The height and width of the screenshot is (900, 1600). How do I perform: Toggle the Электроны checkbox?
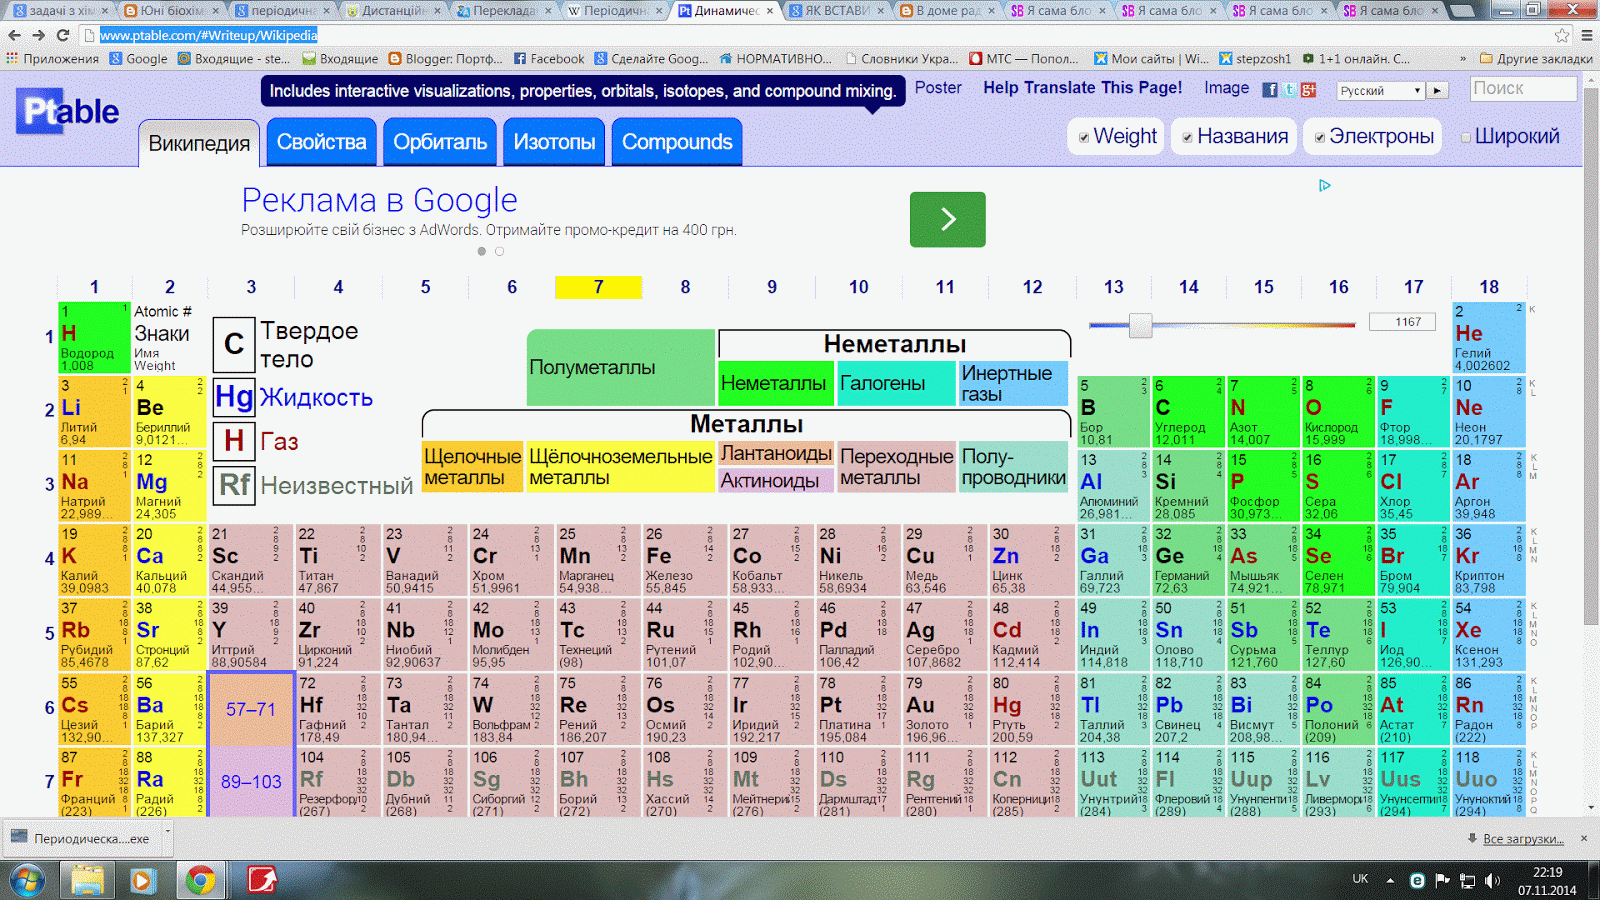(1320, 138)
